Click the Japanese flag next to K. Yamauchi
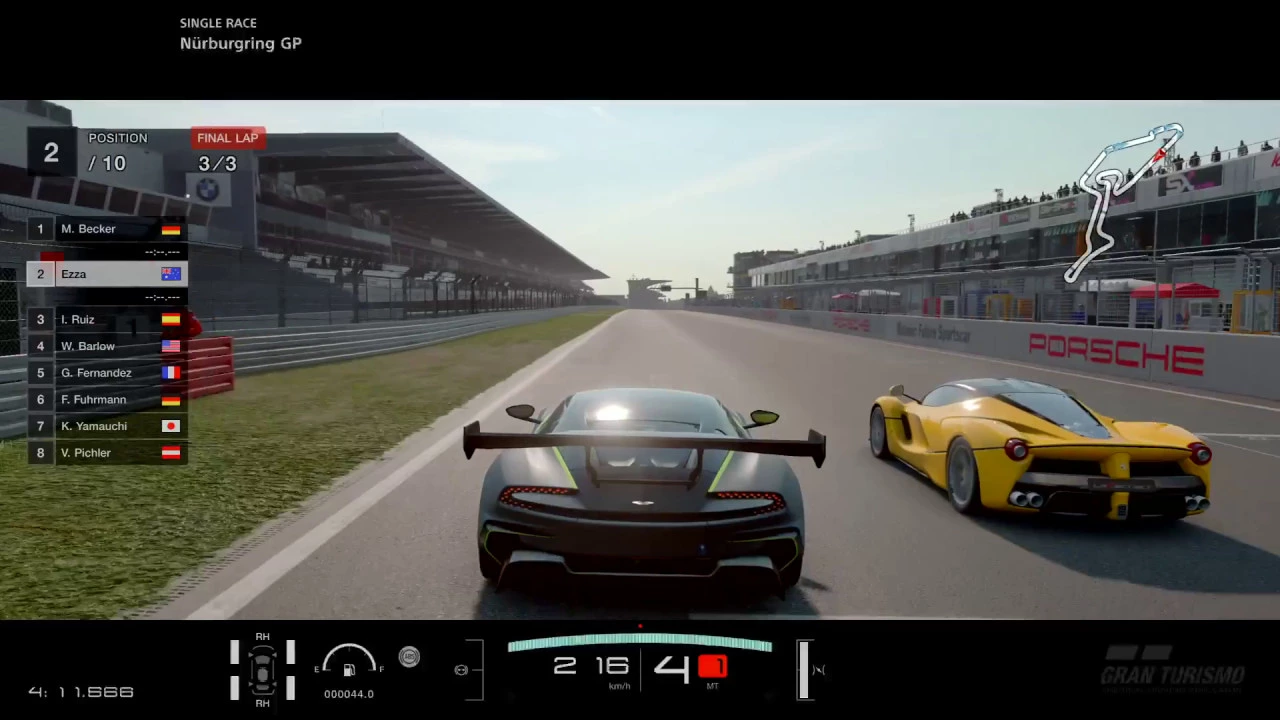 171,426
